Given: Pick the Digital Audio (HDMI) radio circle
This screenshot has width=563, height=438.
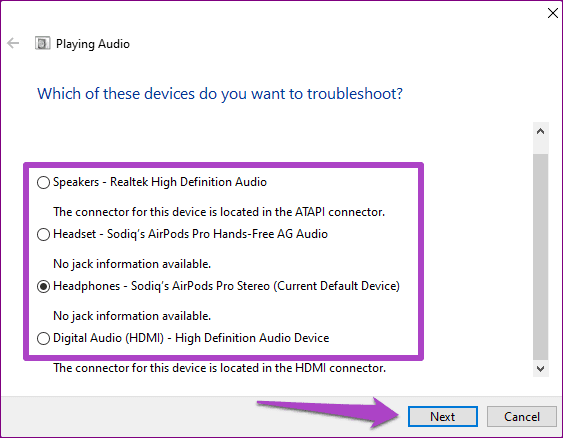Looking at the screenshot, I should point(43,339).
